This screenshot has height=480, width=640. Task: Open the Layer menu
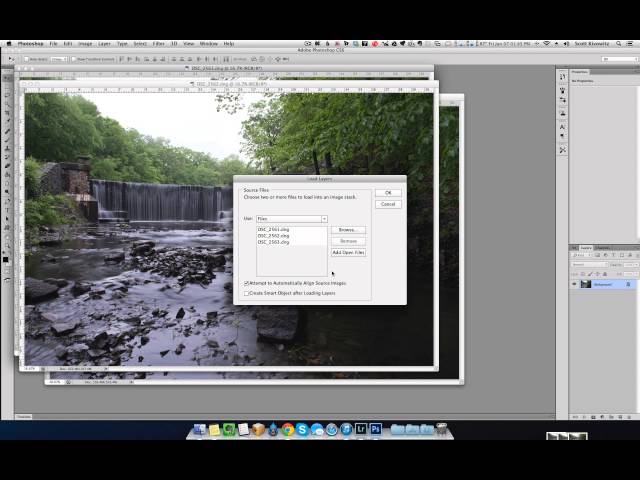coord(104,44)
